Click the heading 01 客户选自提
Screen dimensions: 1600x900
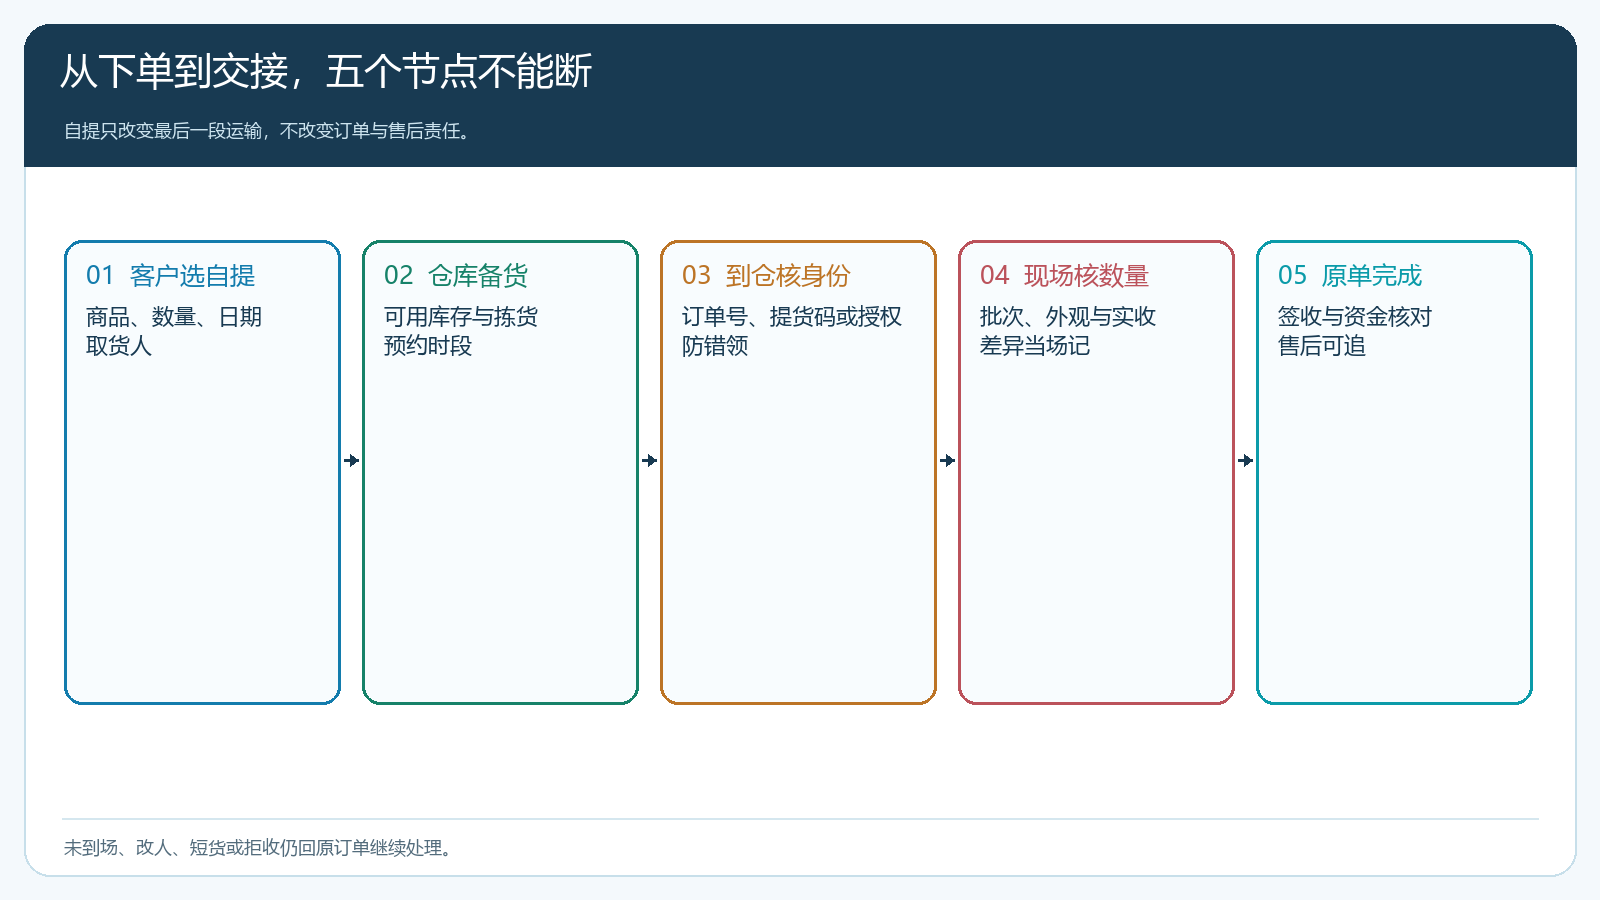(170, 275)
